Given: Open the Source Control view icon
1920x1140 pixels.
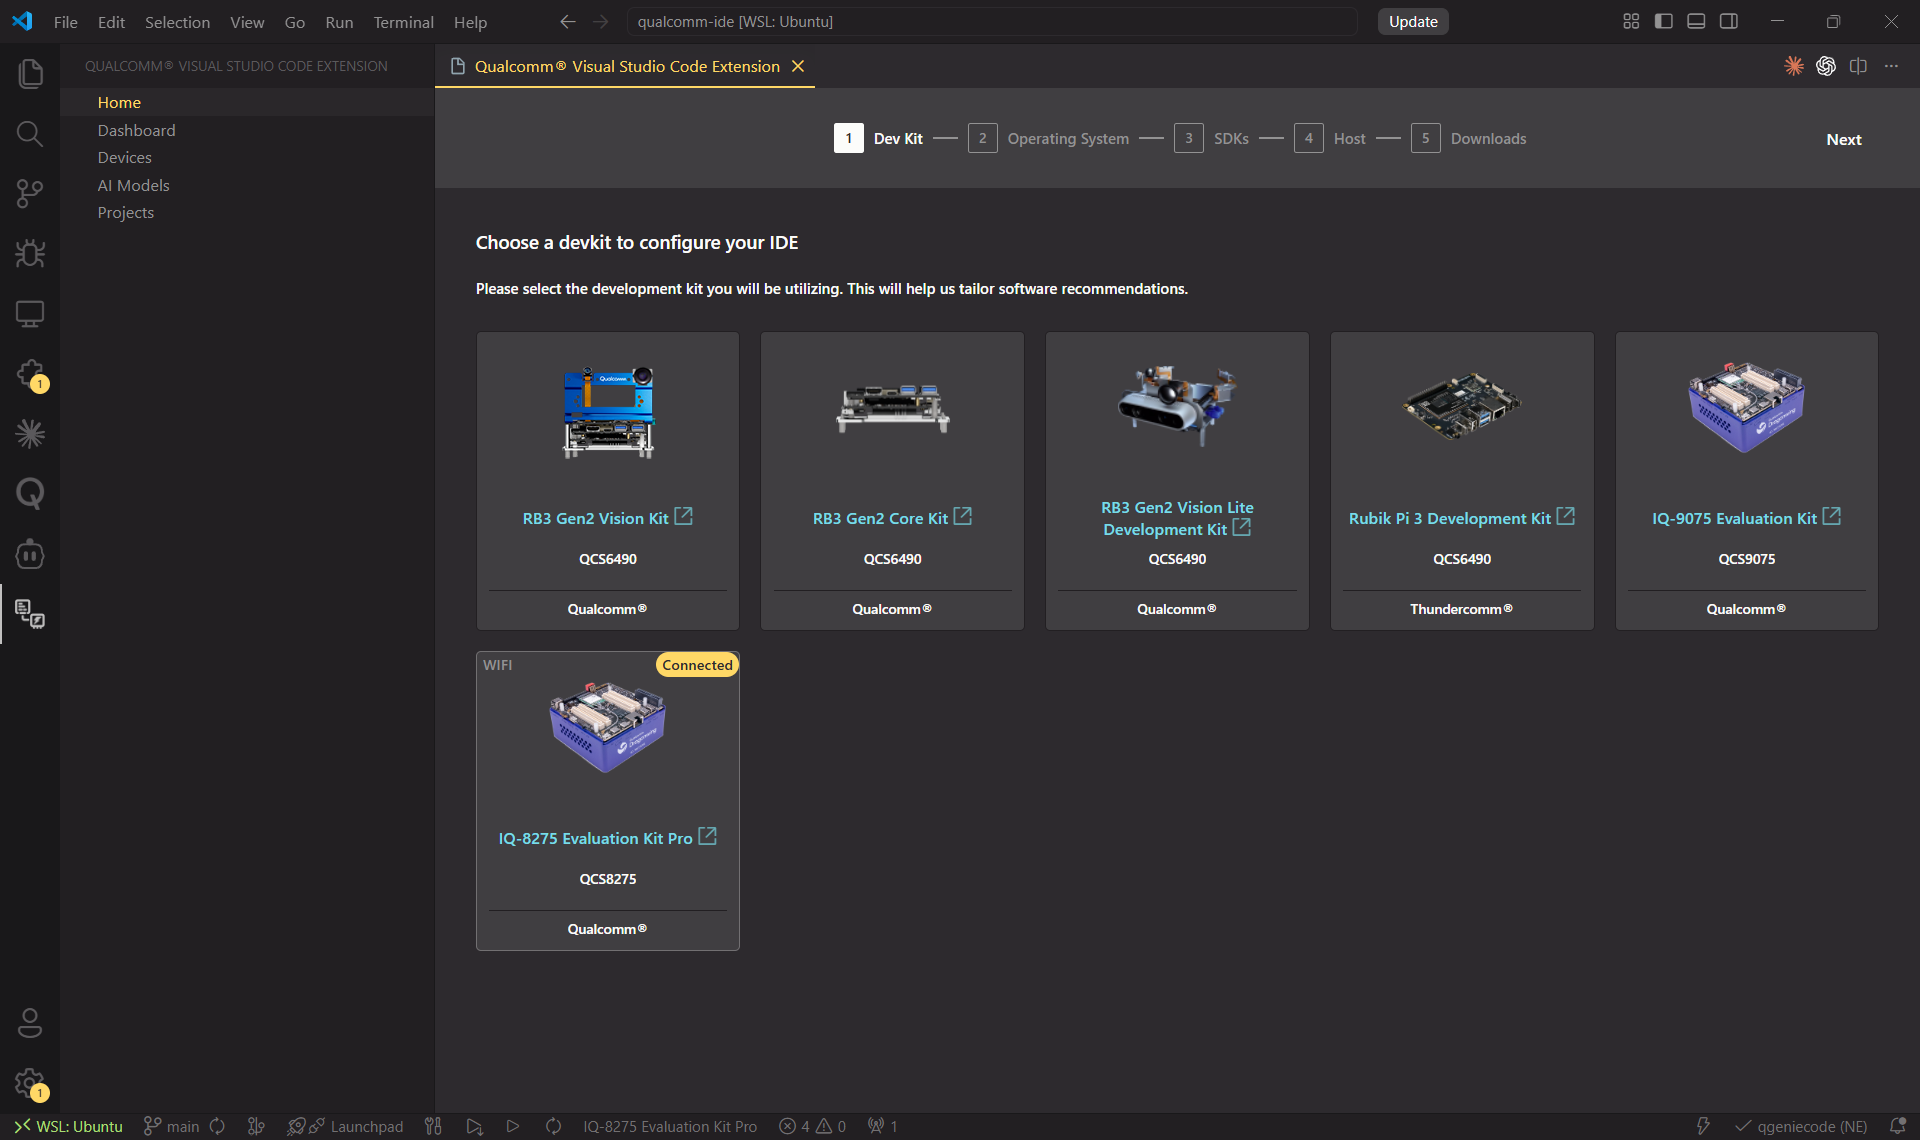Looking at the screenshot, I should point(30,193).
